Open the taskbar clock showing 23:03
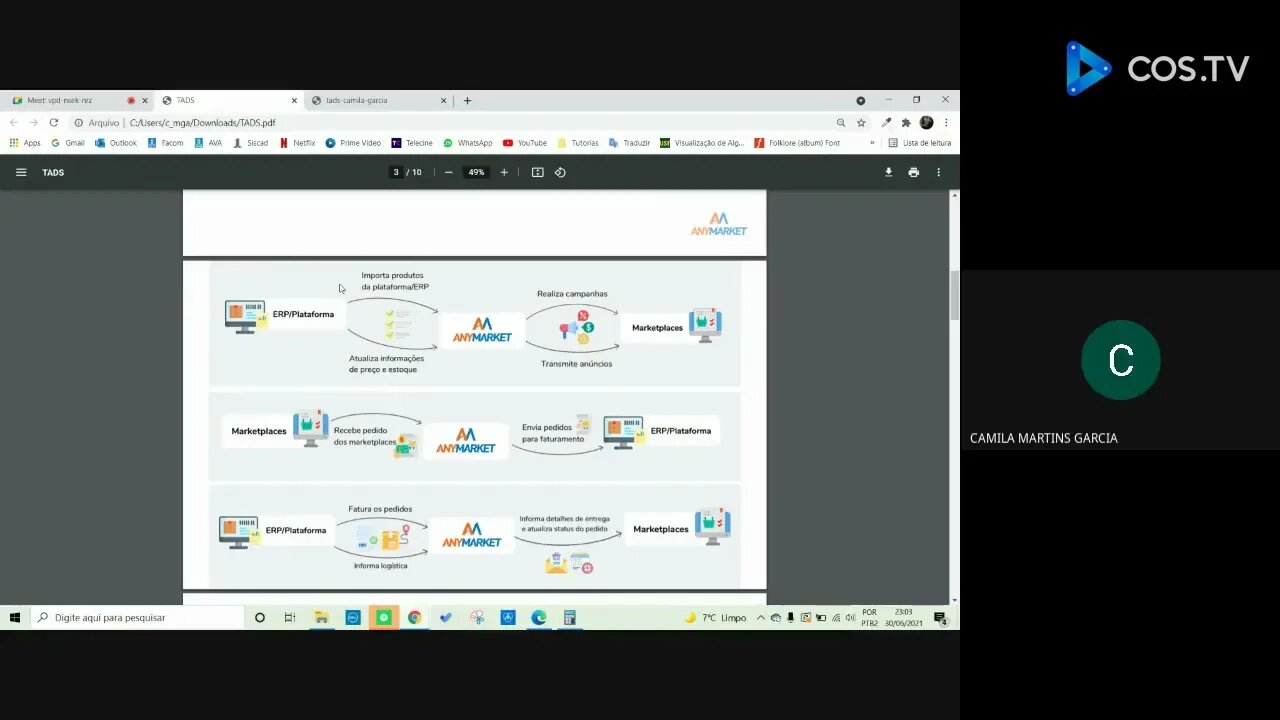The width and height of the screenshot is (1280, 720). [x=902, y=618]
